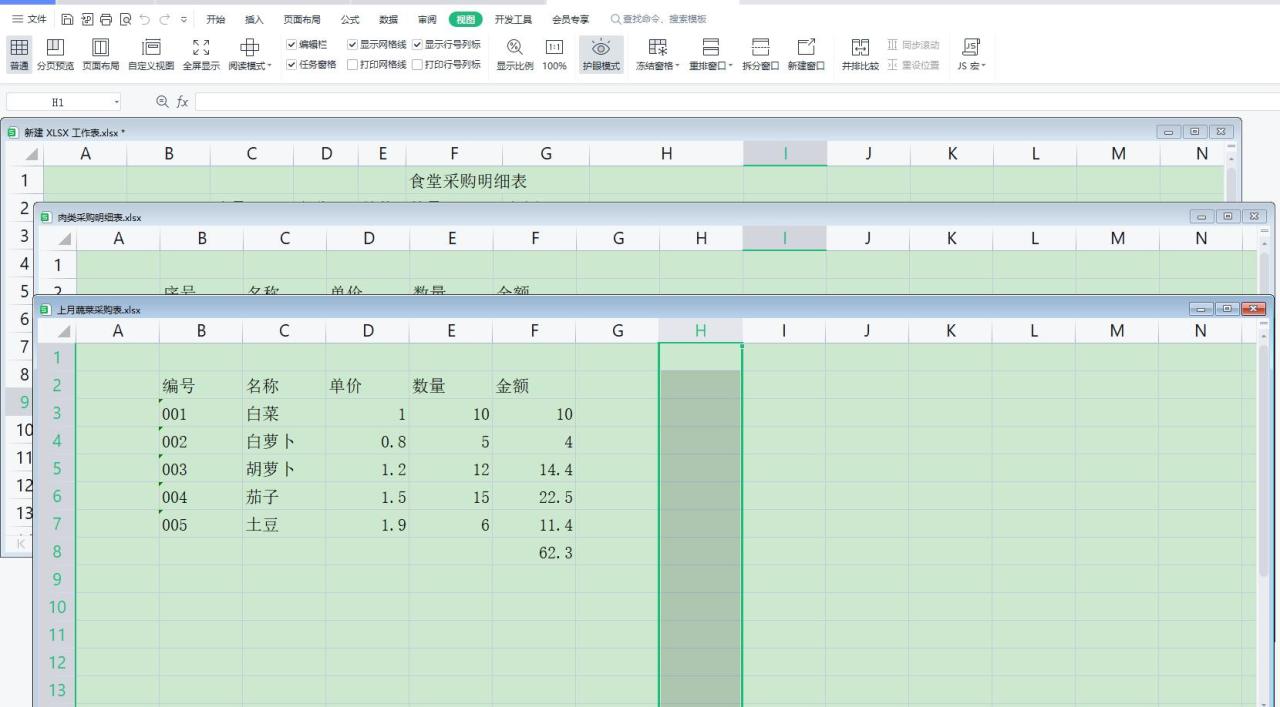
Task: Click cell 茄子 in vegetable sheet
Action: tap(284, 496)
